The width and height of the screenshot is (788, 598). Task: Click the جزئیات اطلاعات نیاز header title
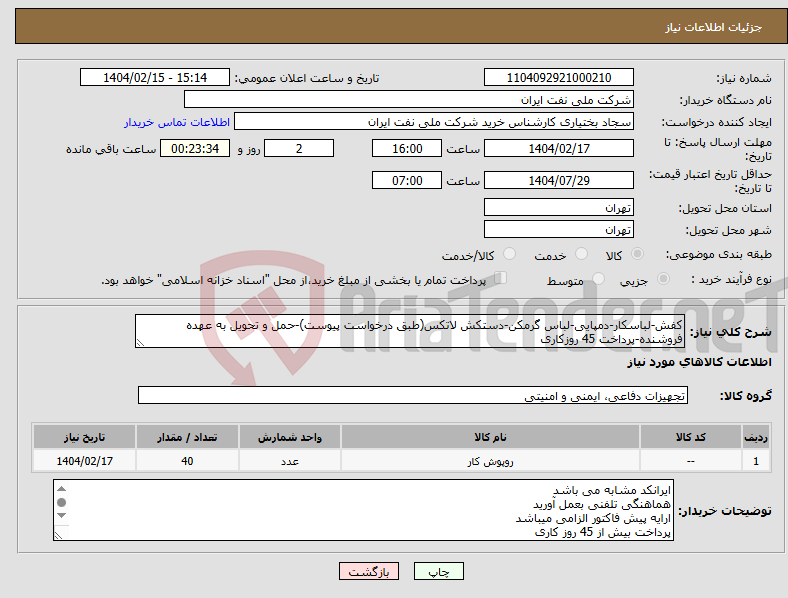coord(714,27)
